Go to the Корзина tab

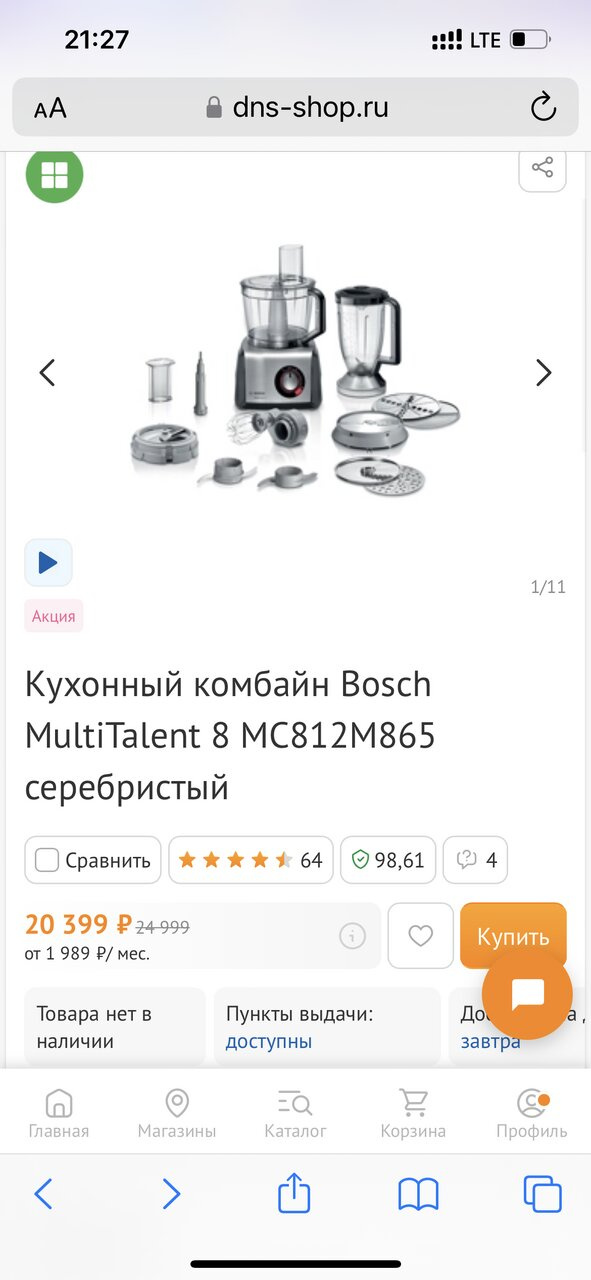[413, 1115]
